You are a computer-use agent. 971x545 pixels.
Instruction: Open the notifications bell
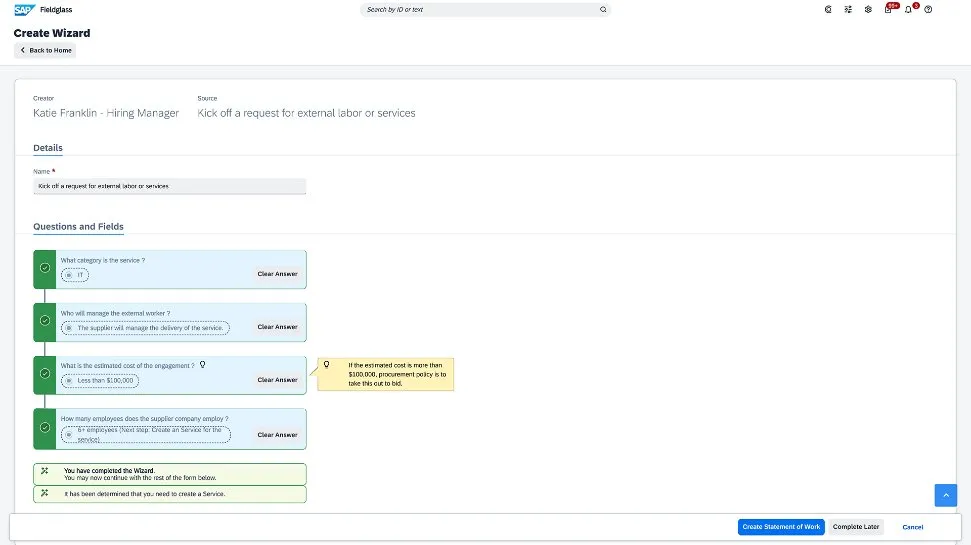908,9
